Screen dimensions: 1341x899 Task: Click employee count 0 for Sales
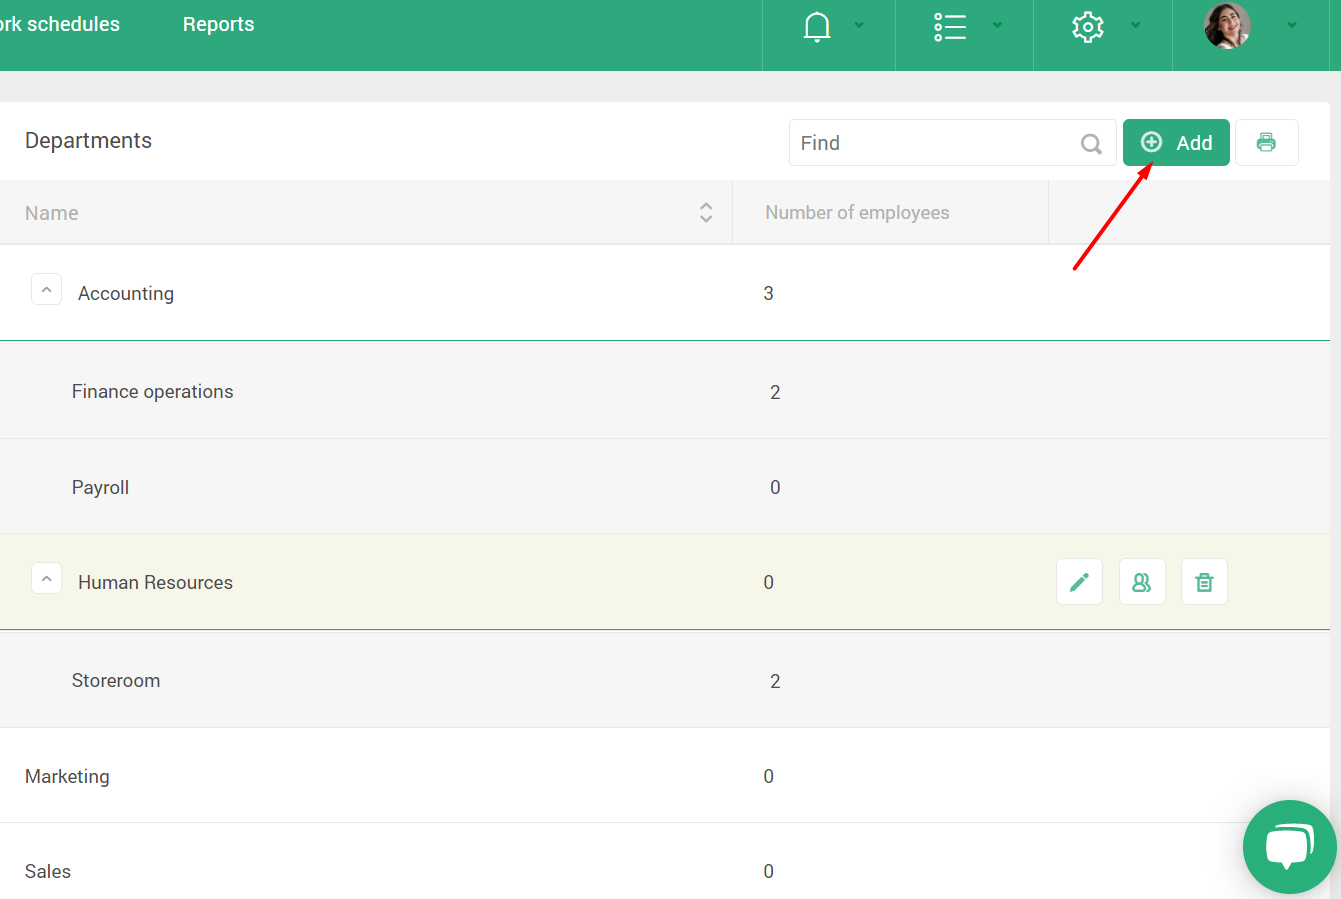(x=768, y=871)
